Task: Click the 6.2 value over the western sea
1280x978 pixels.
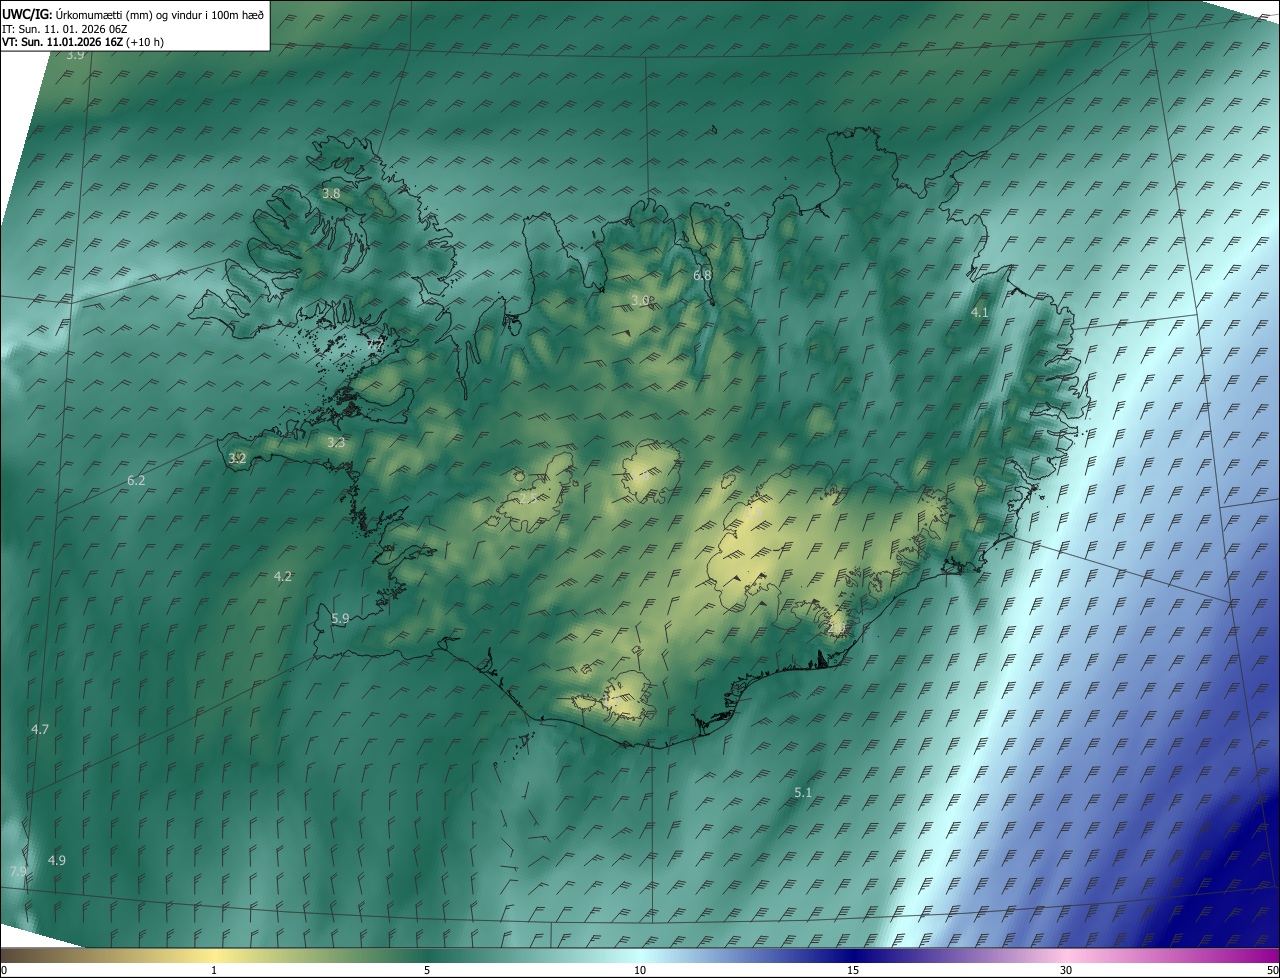Action: 136,481
